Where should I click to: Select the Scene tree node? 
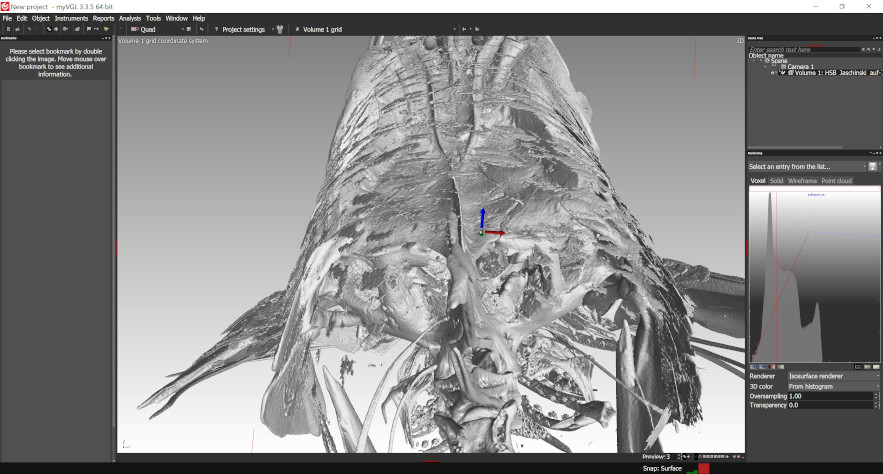point(779,61)
